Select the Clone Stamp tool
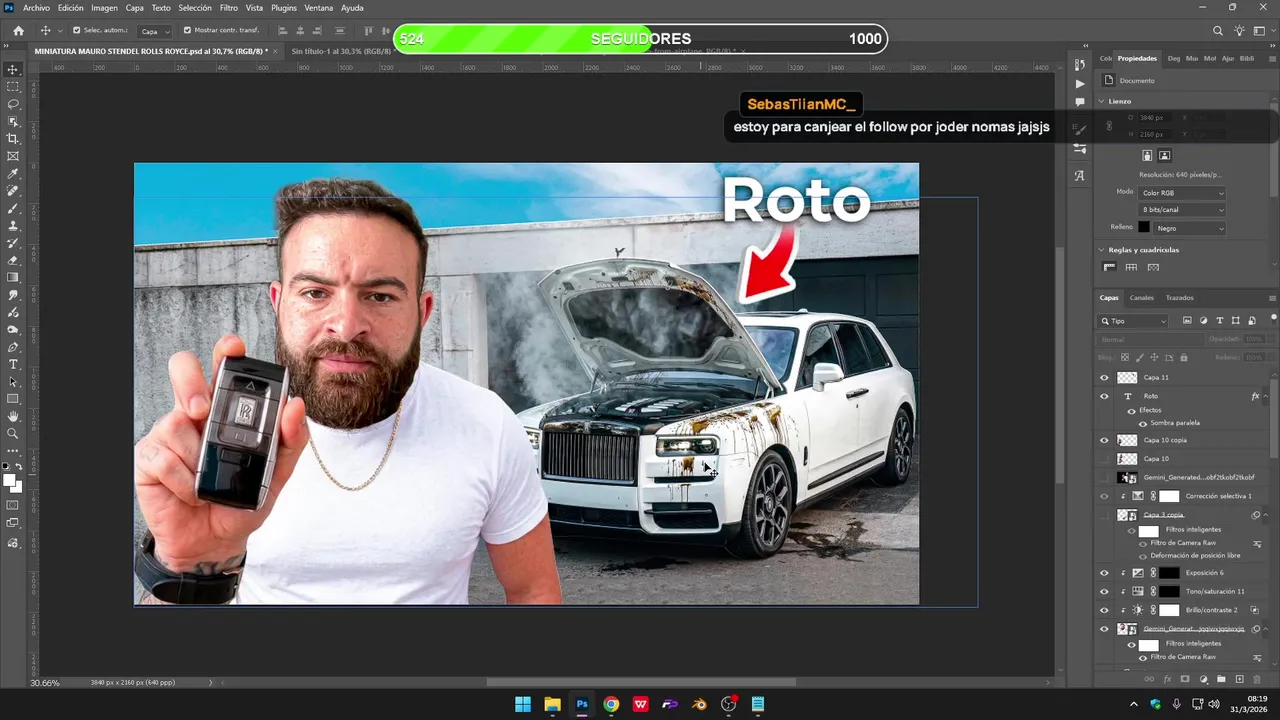 [13, 226]
